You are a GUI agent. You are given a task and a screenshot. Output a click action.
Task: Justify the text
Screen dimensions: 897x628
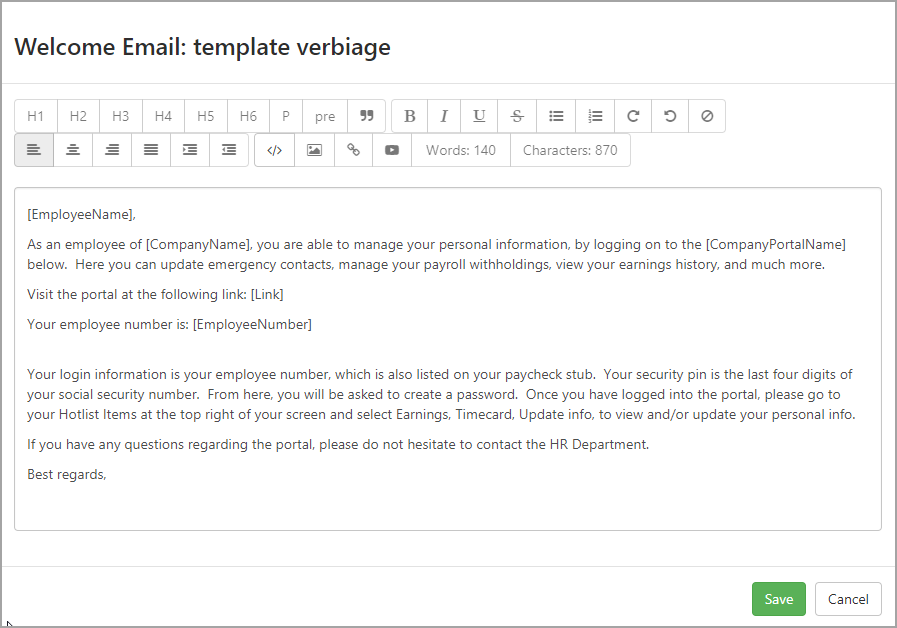151,150
